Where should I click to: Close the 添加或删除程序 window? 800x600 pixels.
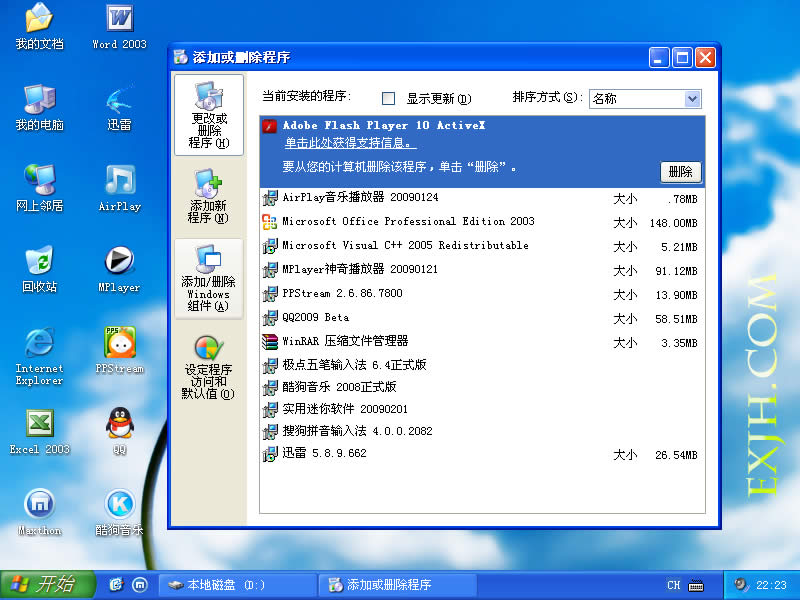(706, 58)
